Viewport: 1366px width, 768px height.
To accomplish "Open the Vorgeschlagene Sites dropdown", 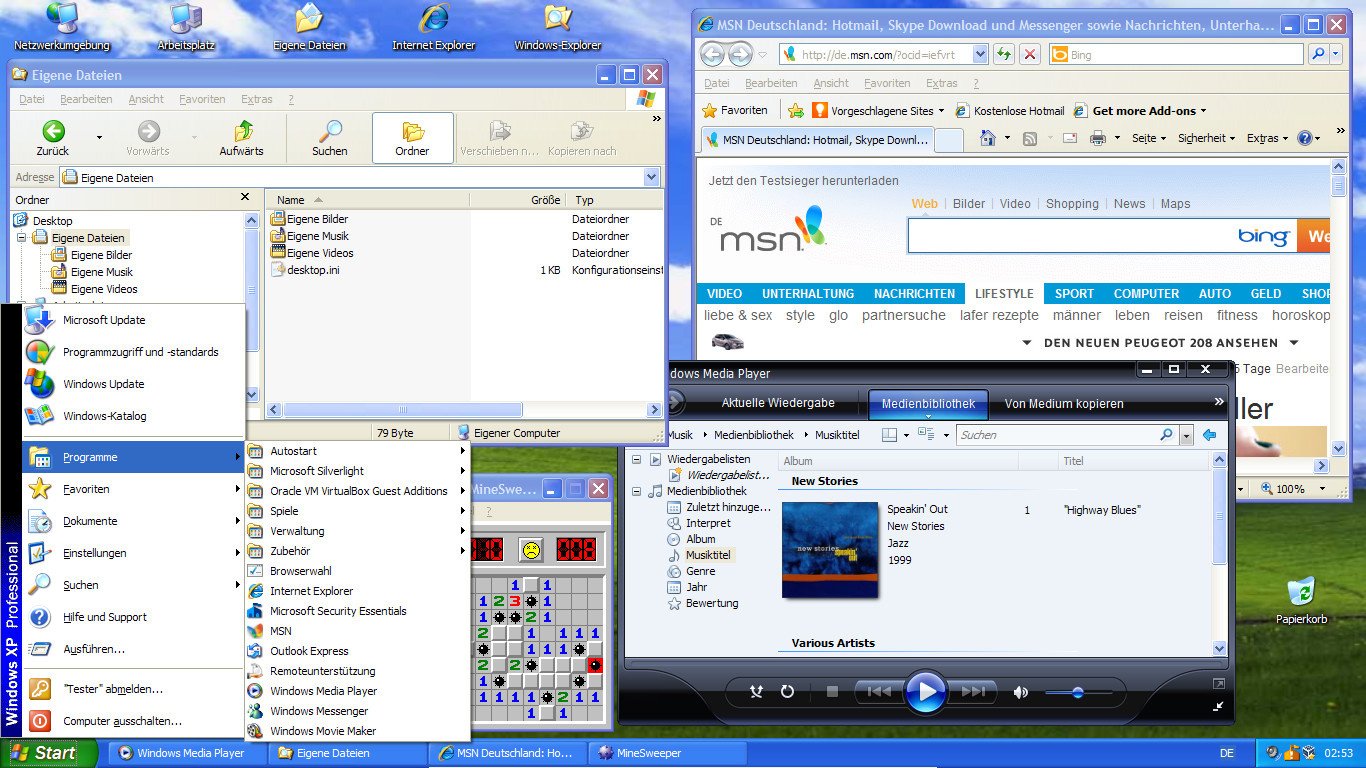I will pos(943,111).
